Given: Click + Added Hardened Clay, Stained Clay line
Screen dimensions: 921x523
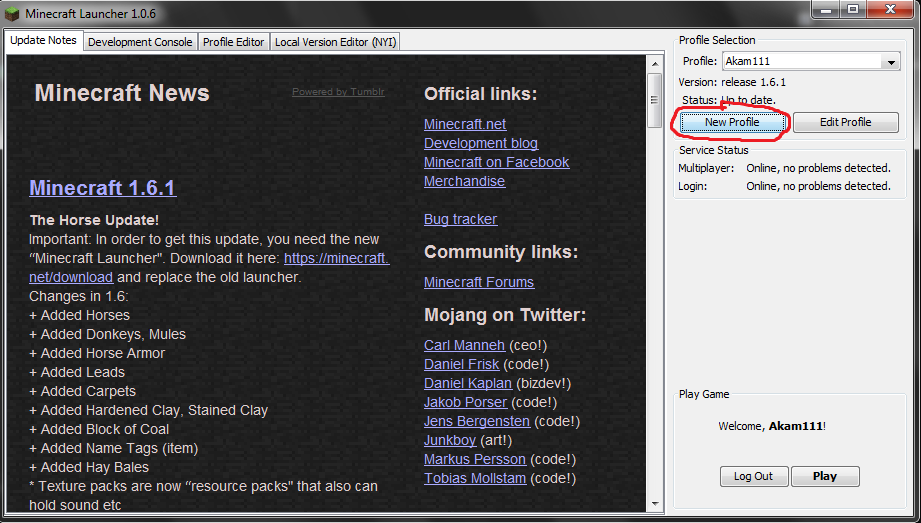Looking at the screenshot, I should tap(149, 410).
